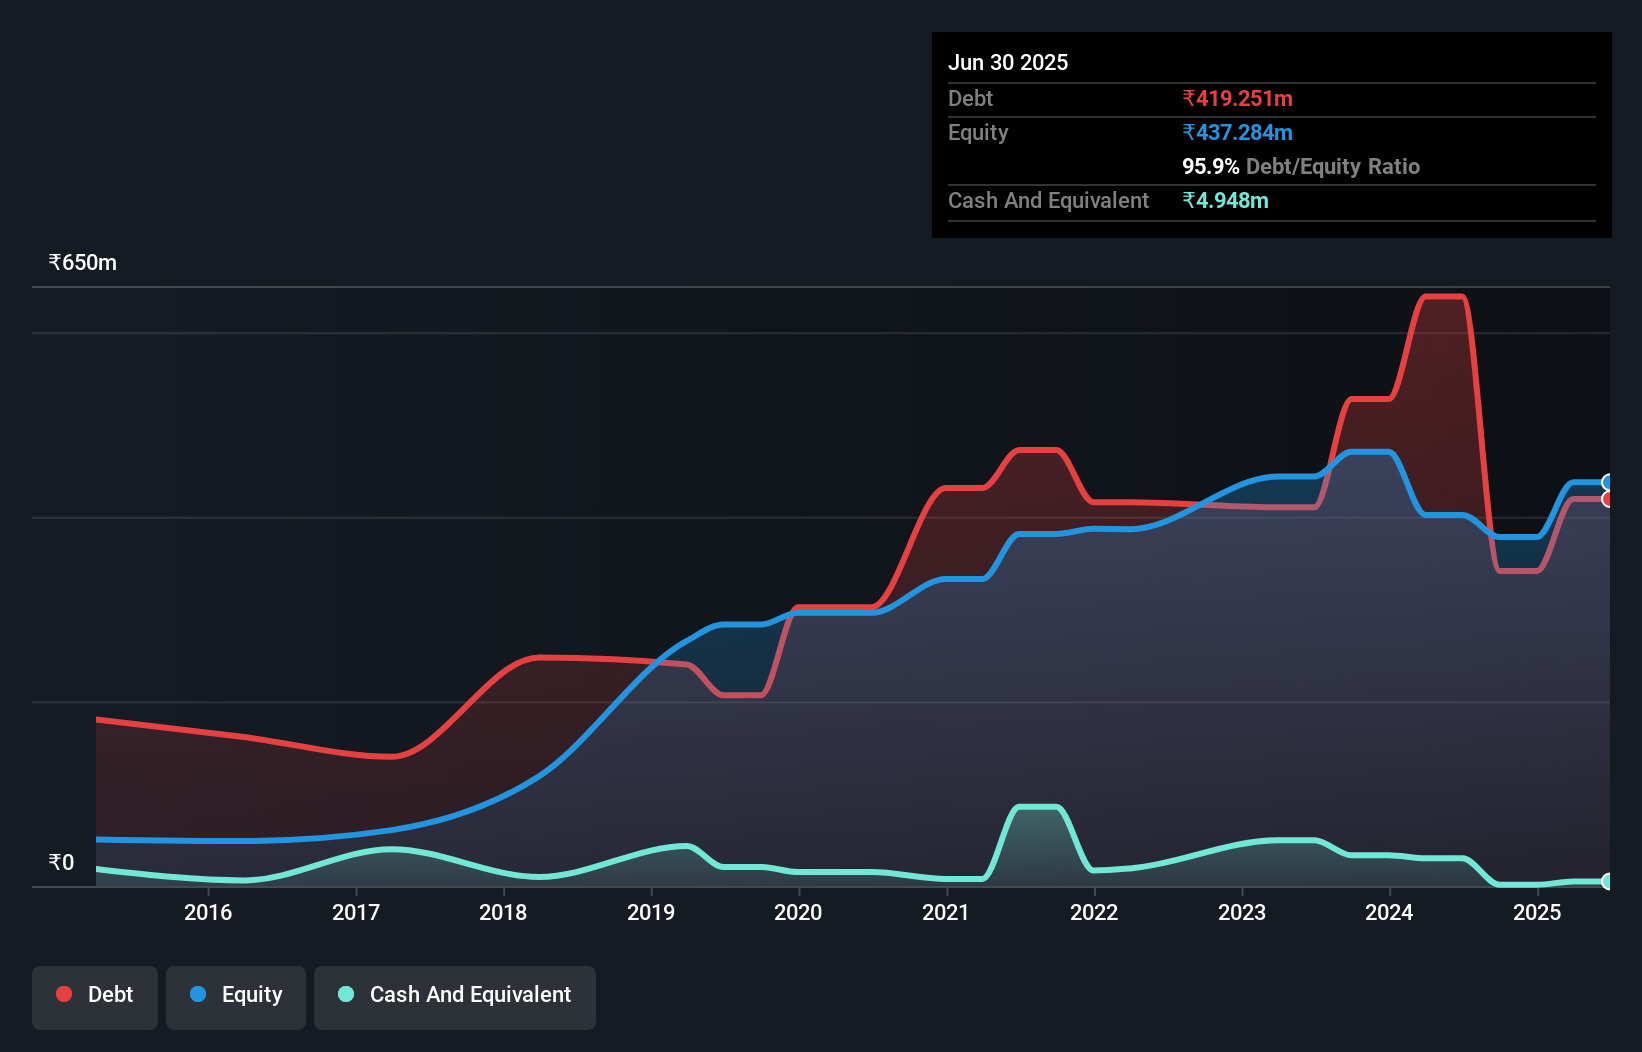Screen dimensions: 1642x1052
Task: Select the 2016 label on the x-axis
Action: [208, 913]
